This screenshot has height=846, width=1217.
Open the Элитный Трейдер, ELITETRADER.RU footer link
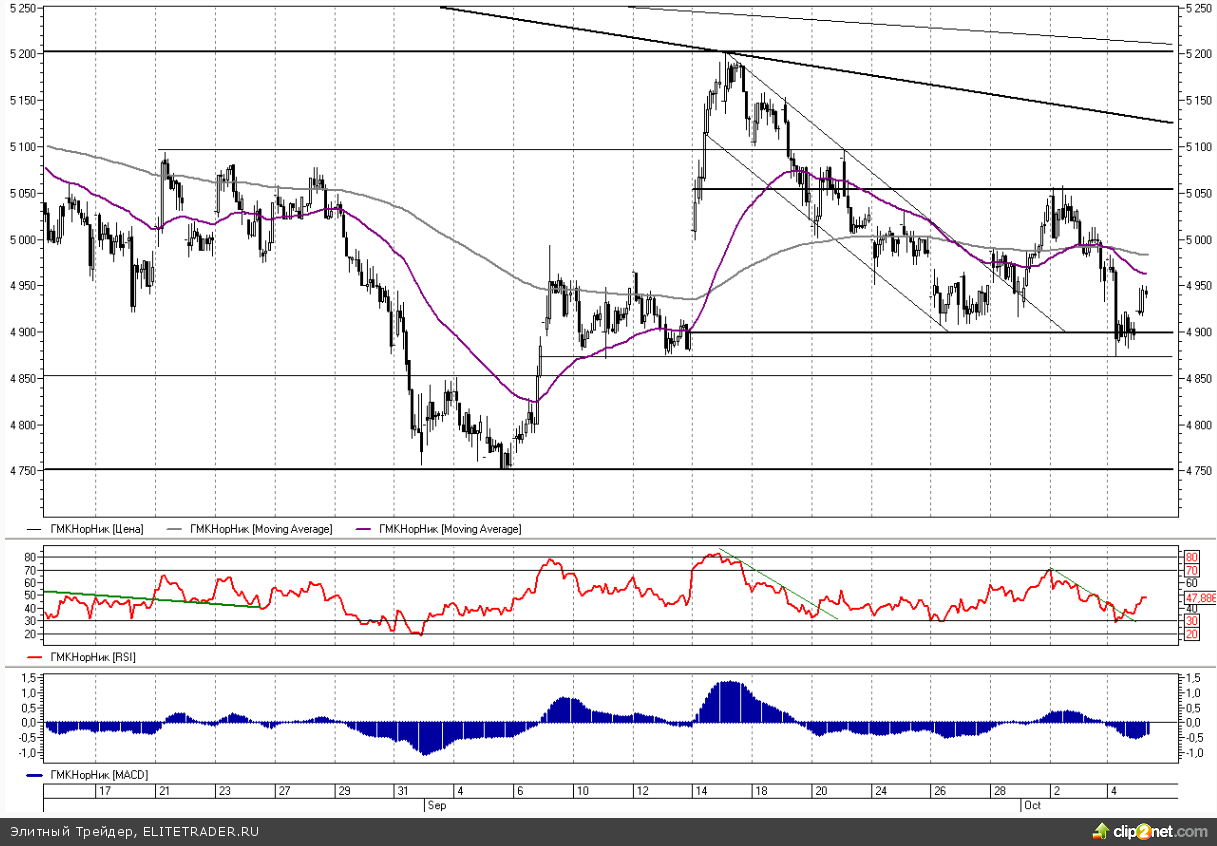(x=135, y=832)
